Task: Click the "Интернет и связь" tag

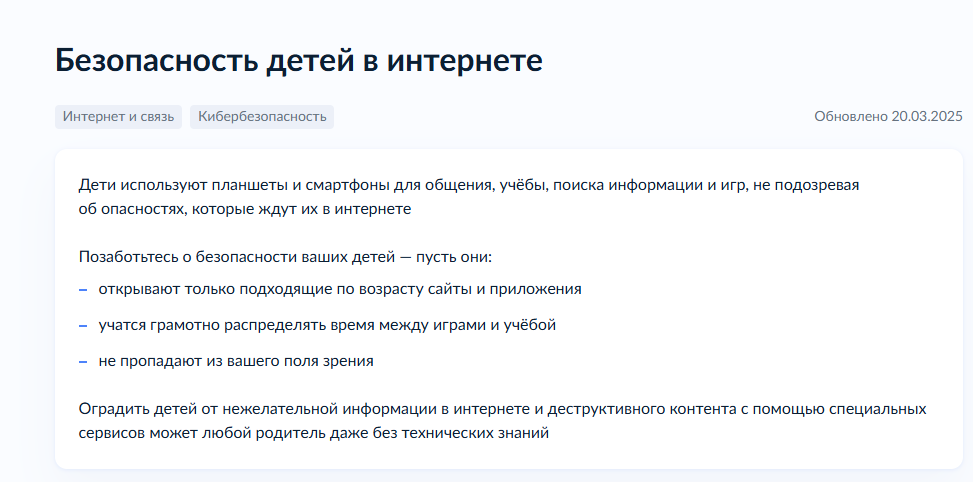Action: click(118, 117)
